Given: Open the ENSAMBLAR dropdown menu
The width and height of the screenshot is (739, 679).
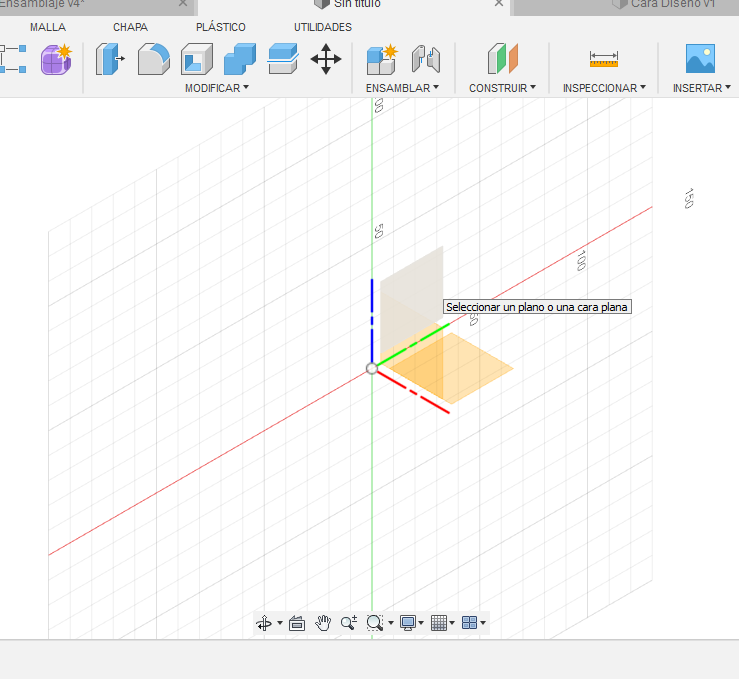Looking at the screenshot, I should coord(402,88).
